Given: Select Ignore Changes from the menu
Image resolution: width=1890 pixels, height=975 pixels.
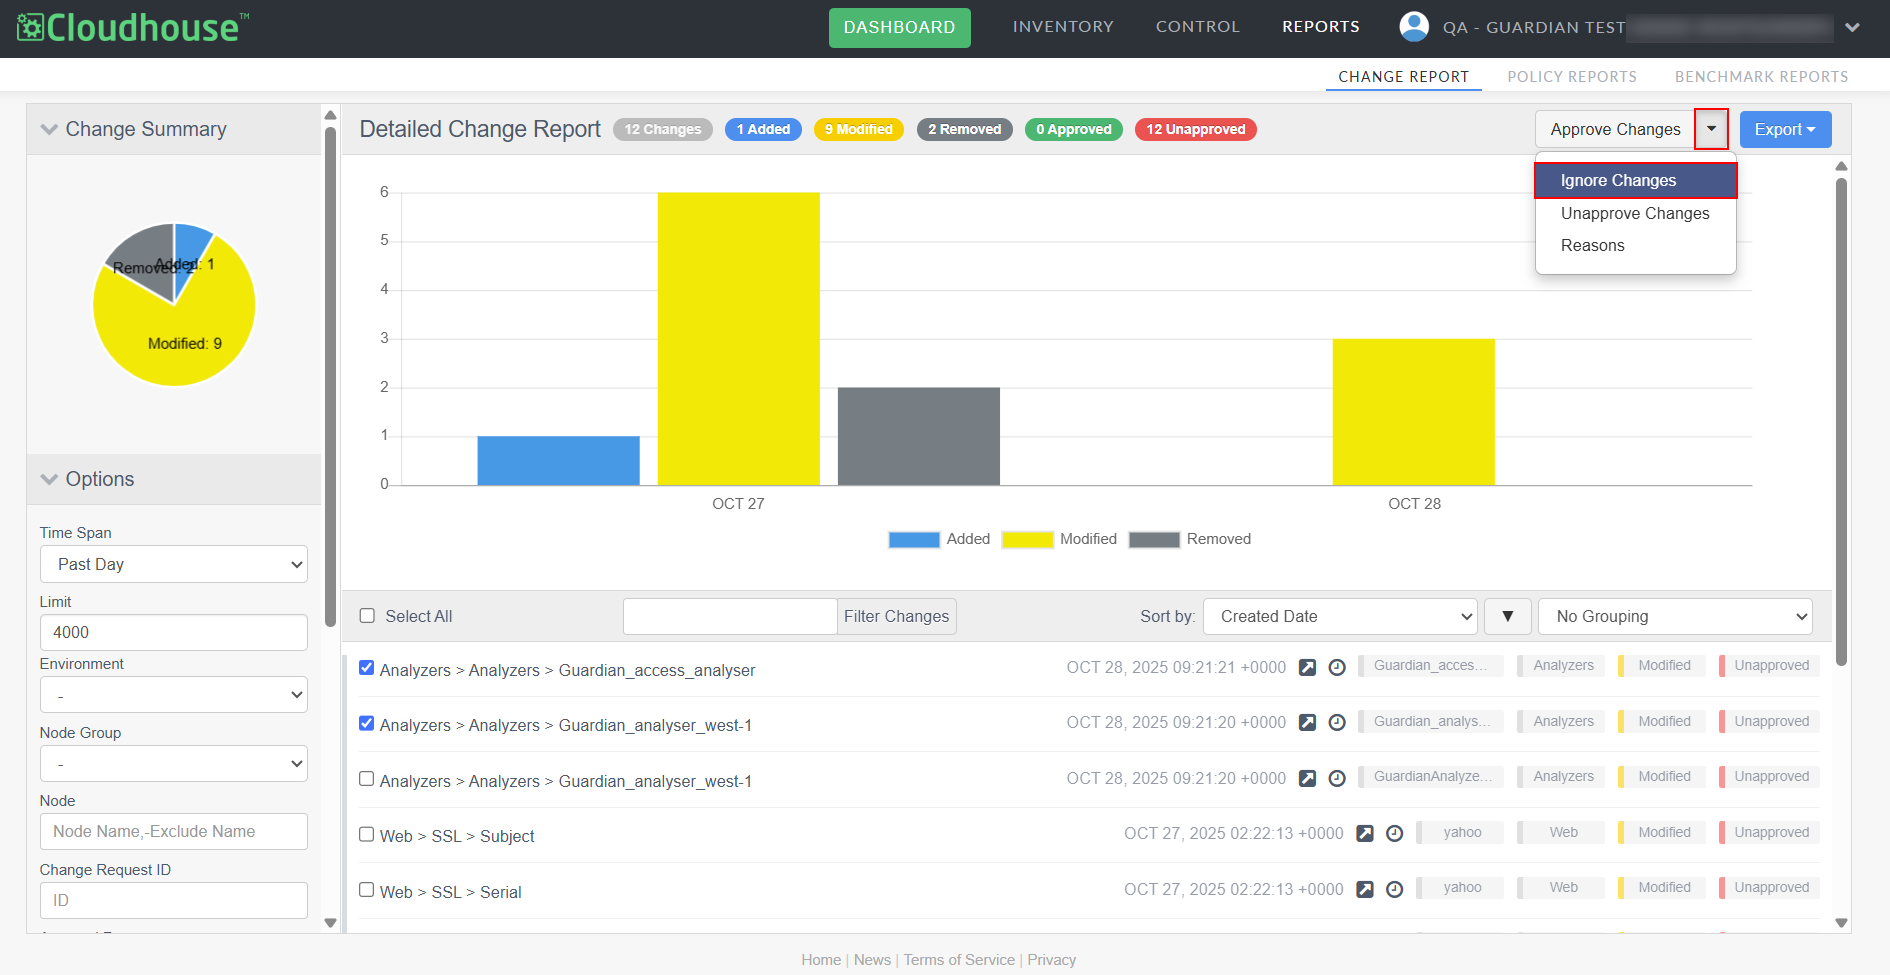Looking at the screenshot, I should [1635, 181].
